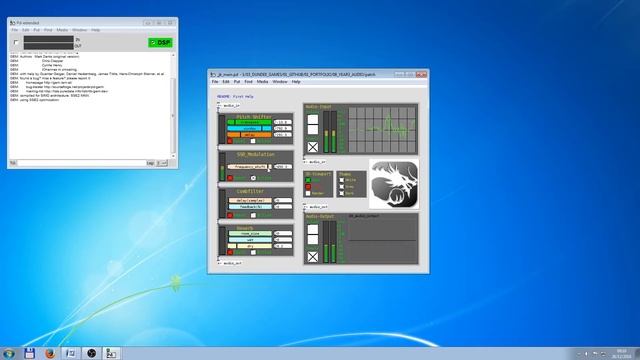Image resolution: width=640 pixels, height=360 pixels.
Task: Click the upper white square in Audio-Output
Action: 313,229
